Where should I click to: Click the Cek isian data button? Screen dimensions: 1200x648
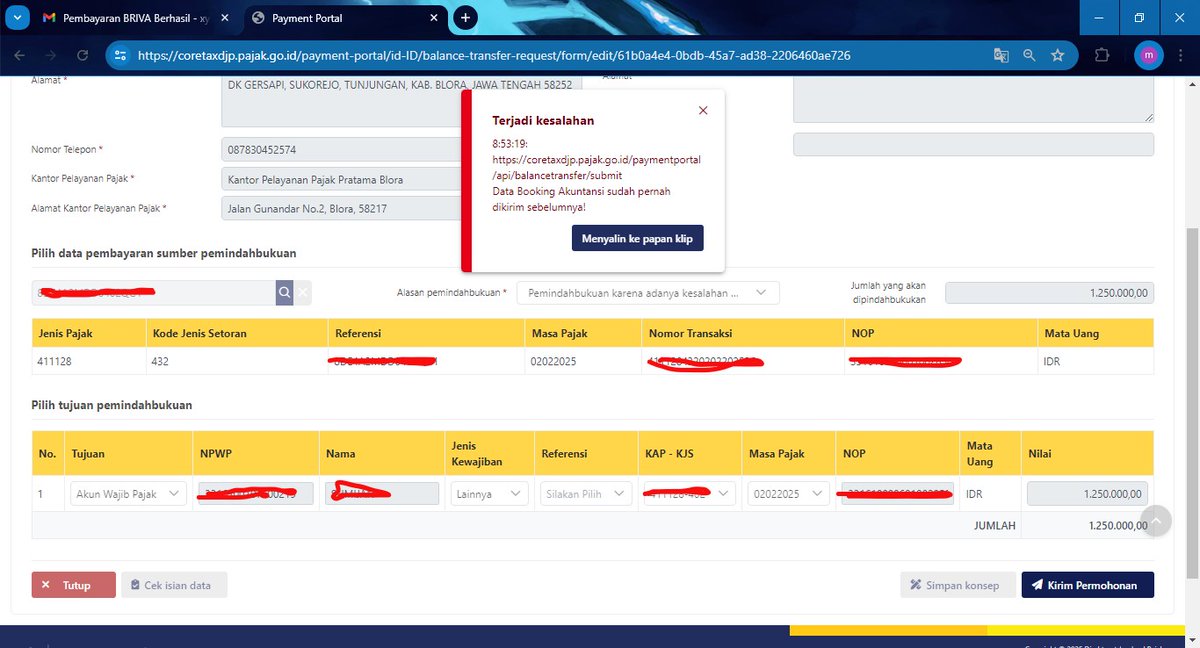point(174,585)
